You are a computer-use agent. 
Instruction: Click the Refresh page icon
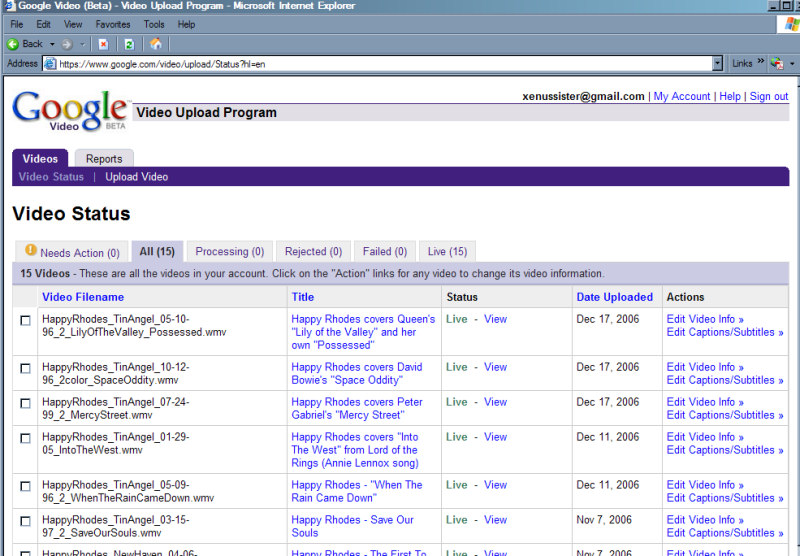tap(129, 44)
